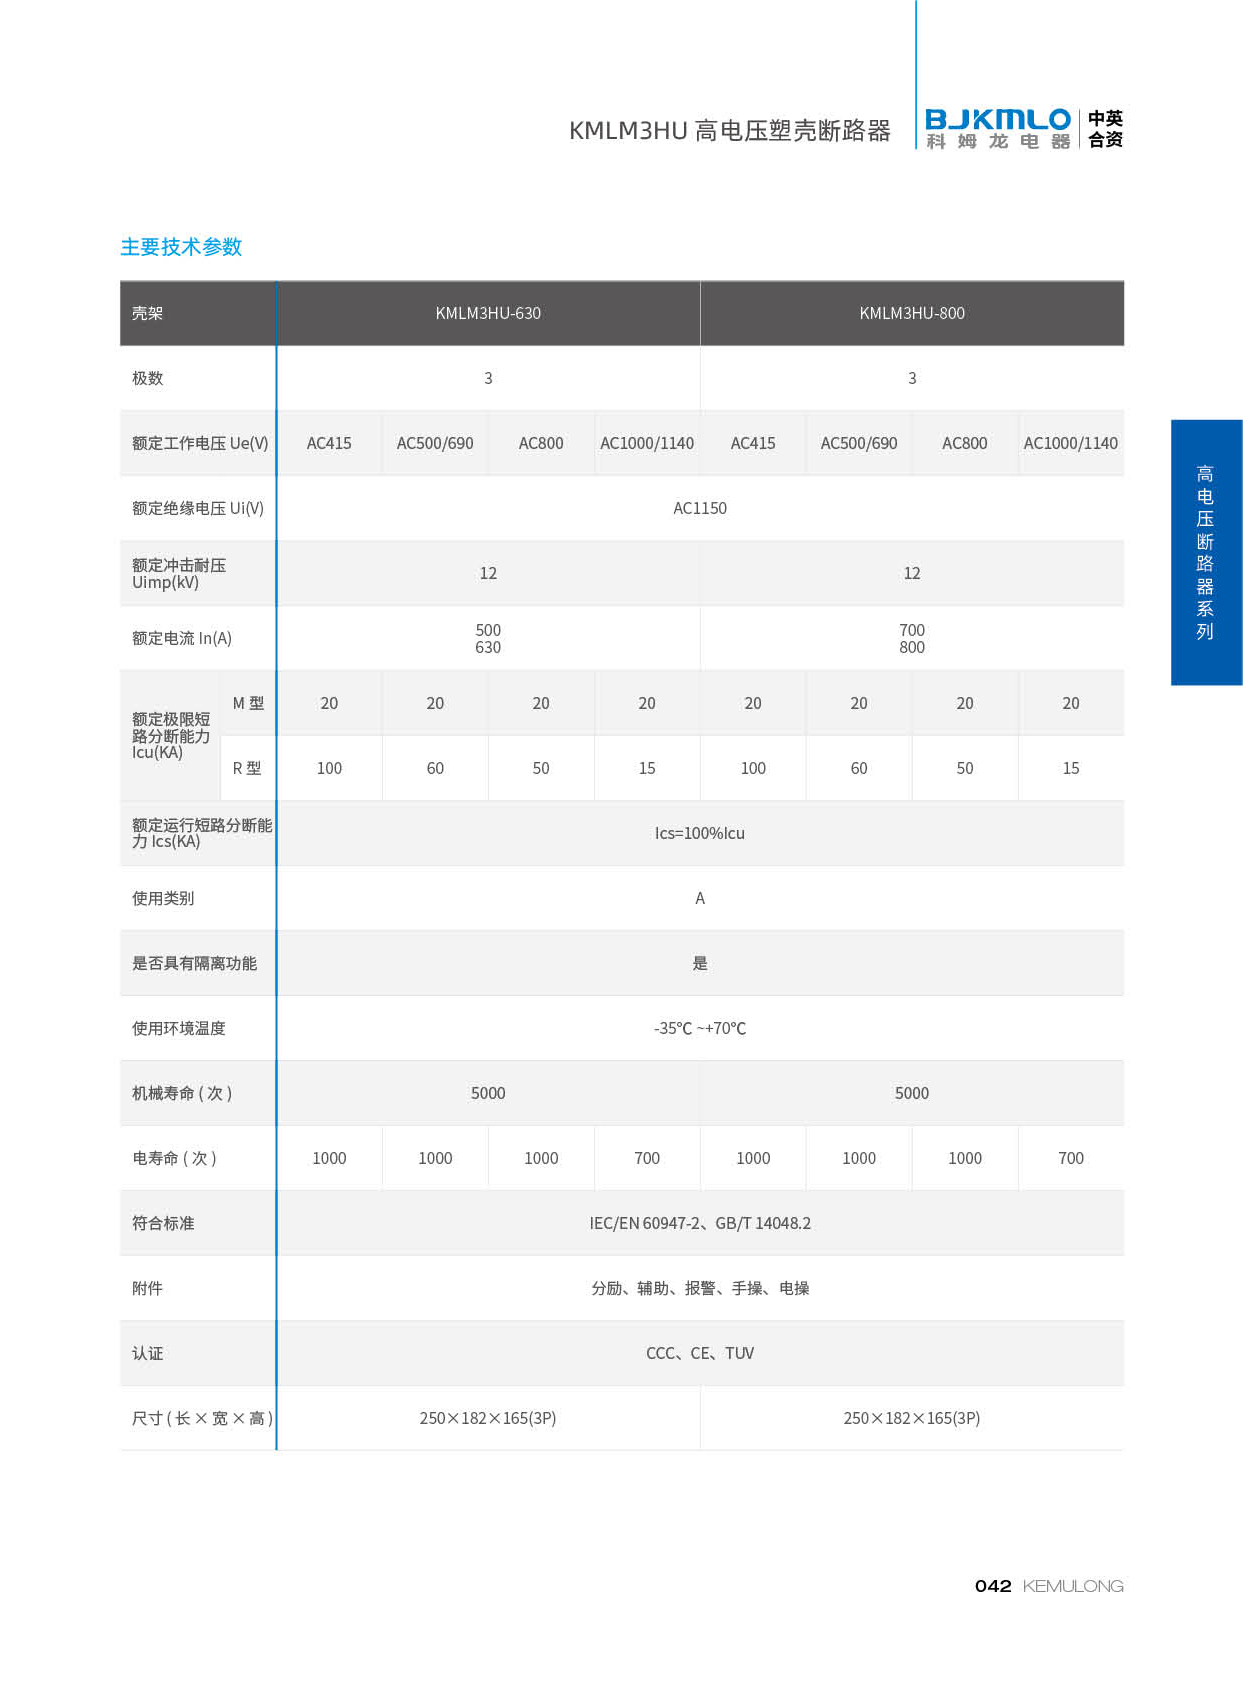Select the KMLM3HU-630 column header
Screen dimensions: 1243x1684
pyautogui.click(x=488, y=313)
